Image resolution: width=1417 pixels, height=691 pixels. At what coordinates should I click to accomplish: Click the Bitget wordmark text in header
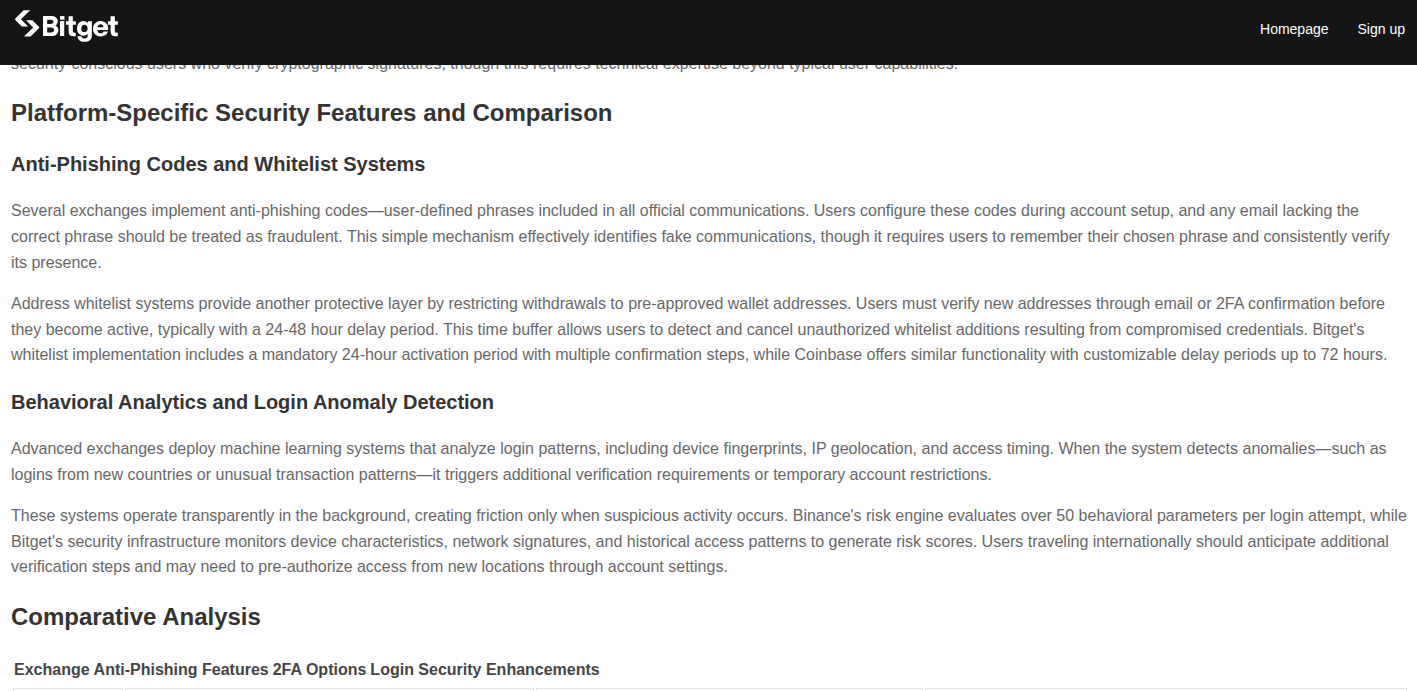tap(81, 27)
